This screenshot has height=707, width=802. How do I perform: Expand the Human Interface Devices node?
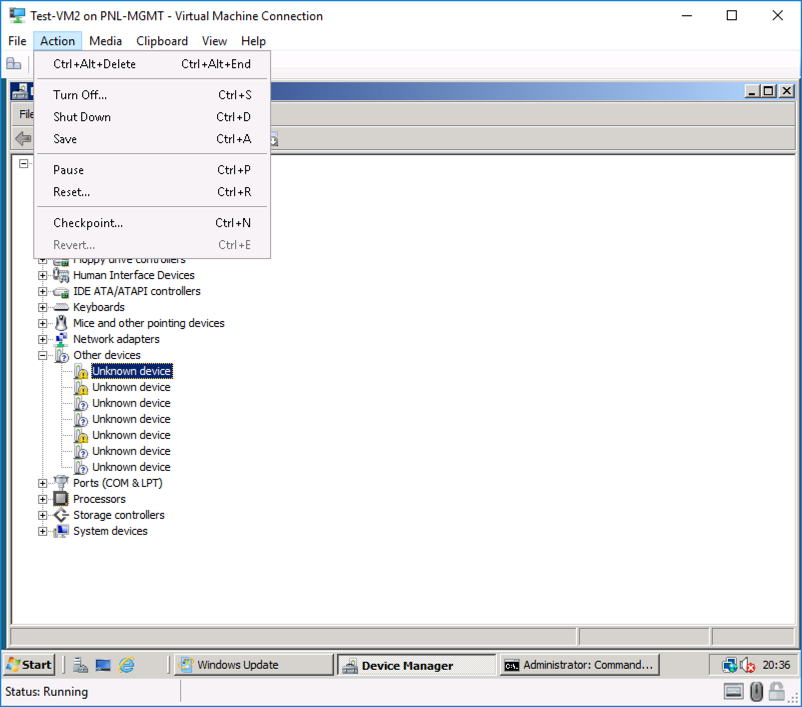[42, 275]
